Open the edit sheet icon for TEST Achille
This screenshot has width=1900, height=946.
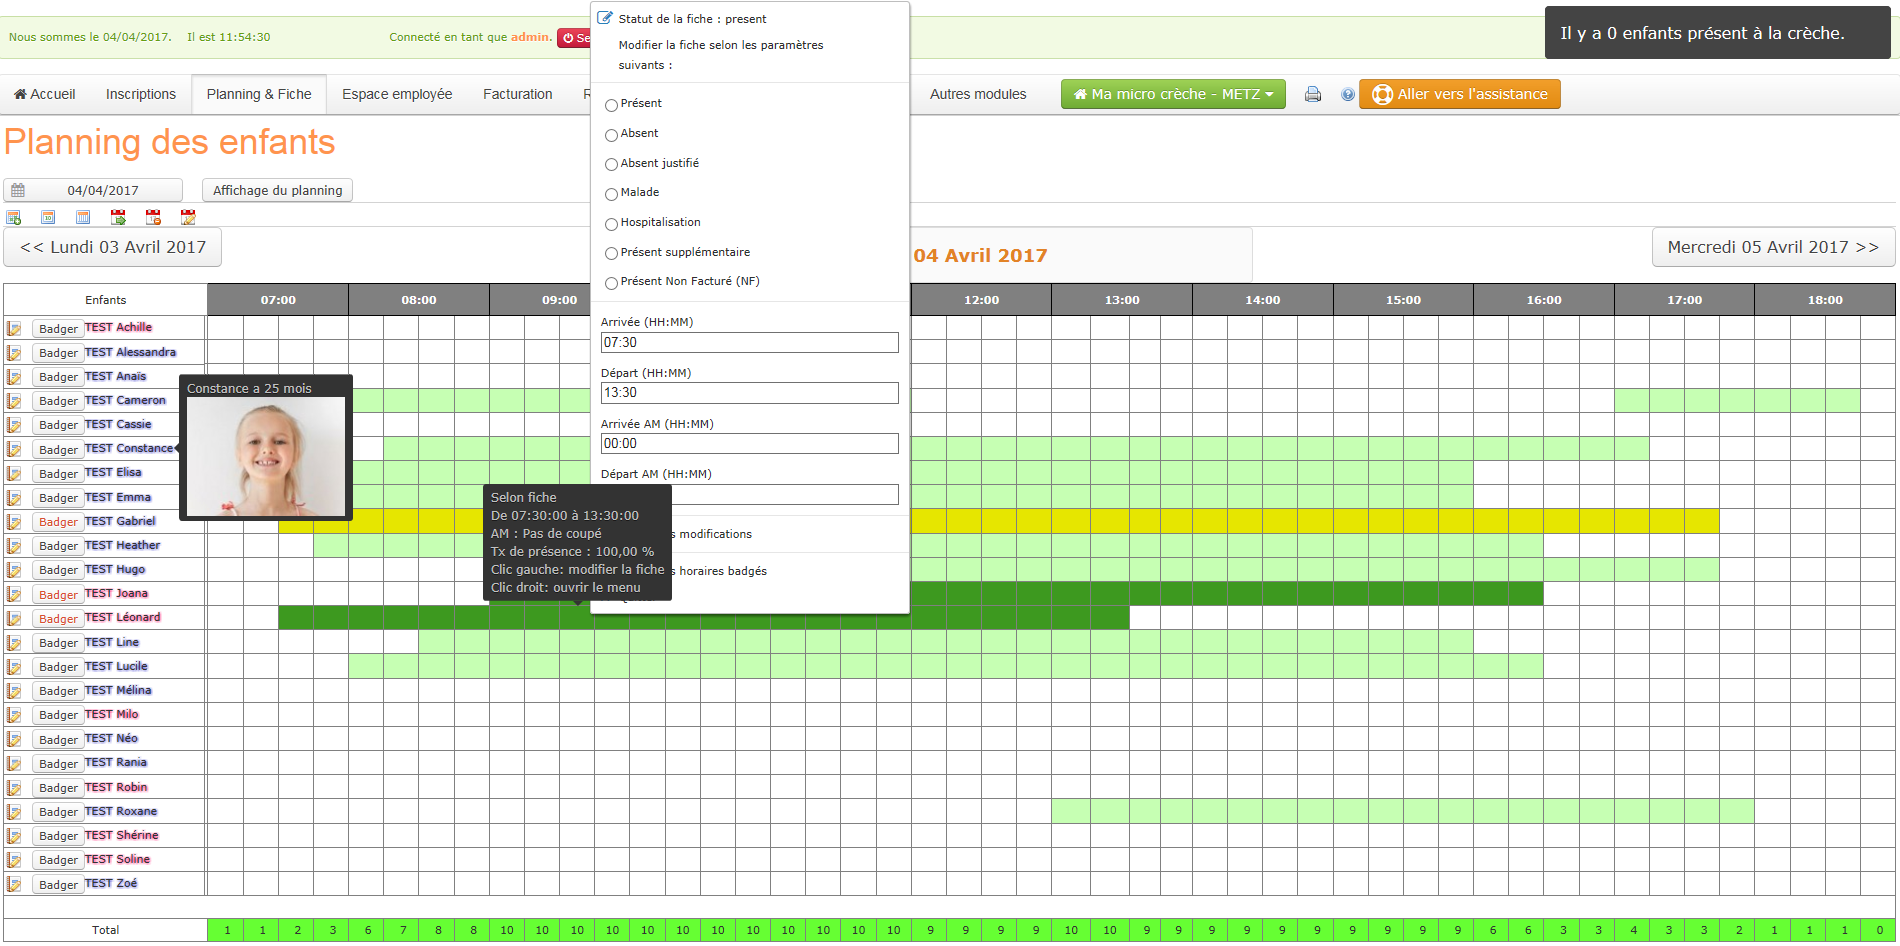tap(14, 328)
